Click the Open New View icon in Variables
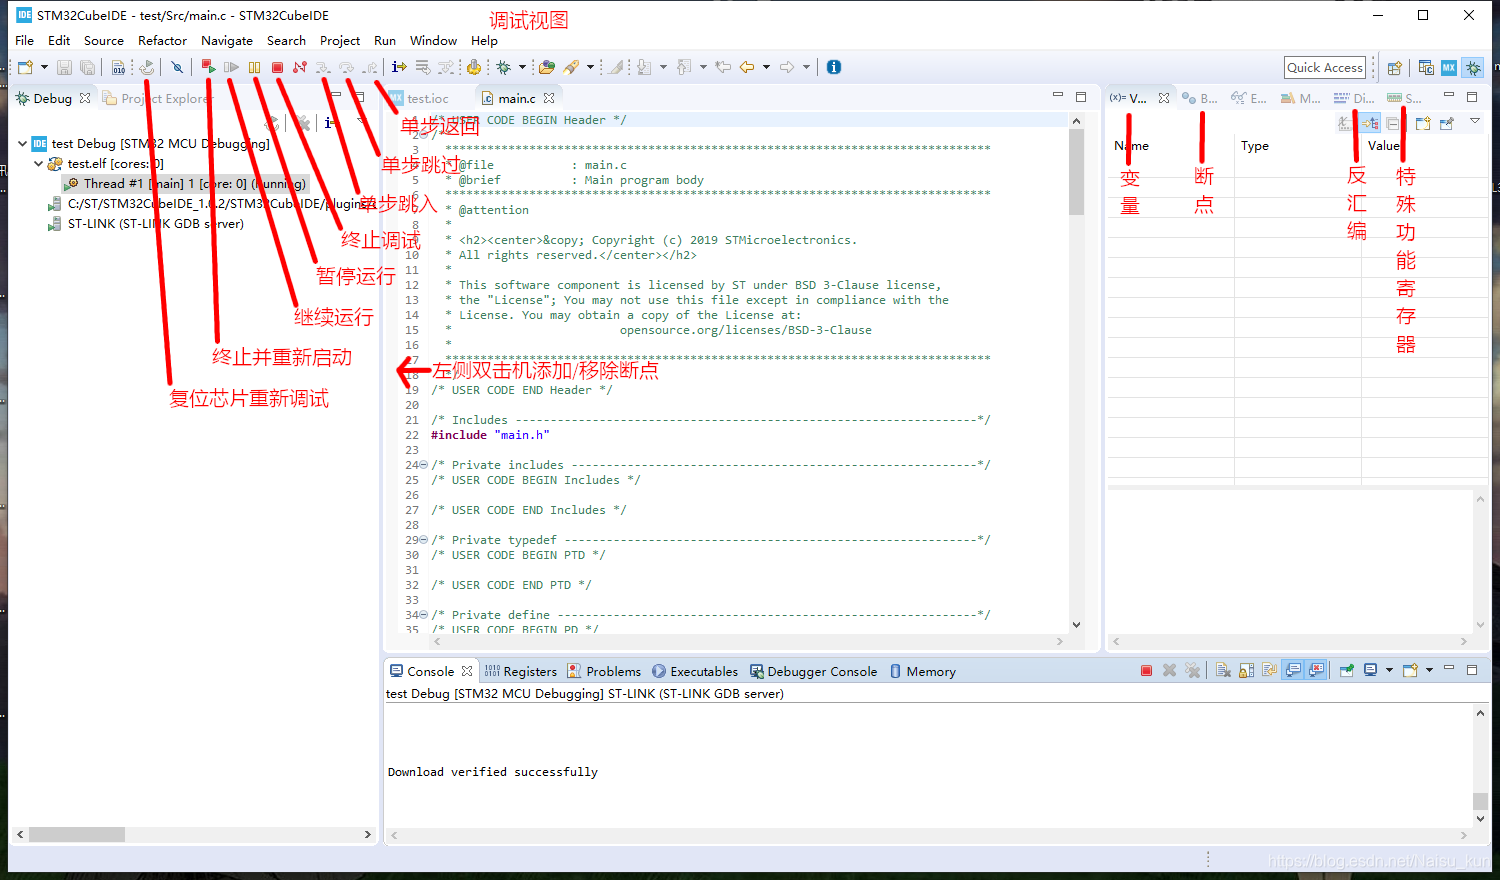 click(x=1423, y=123)
